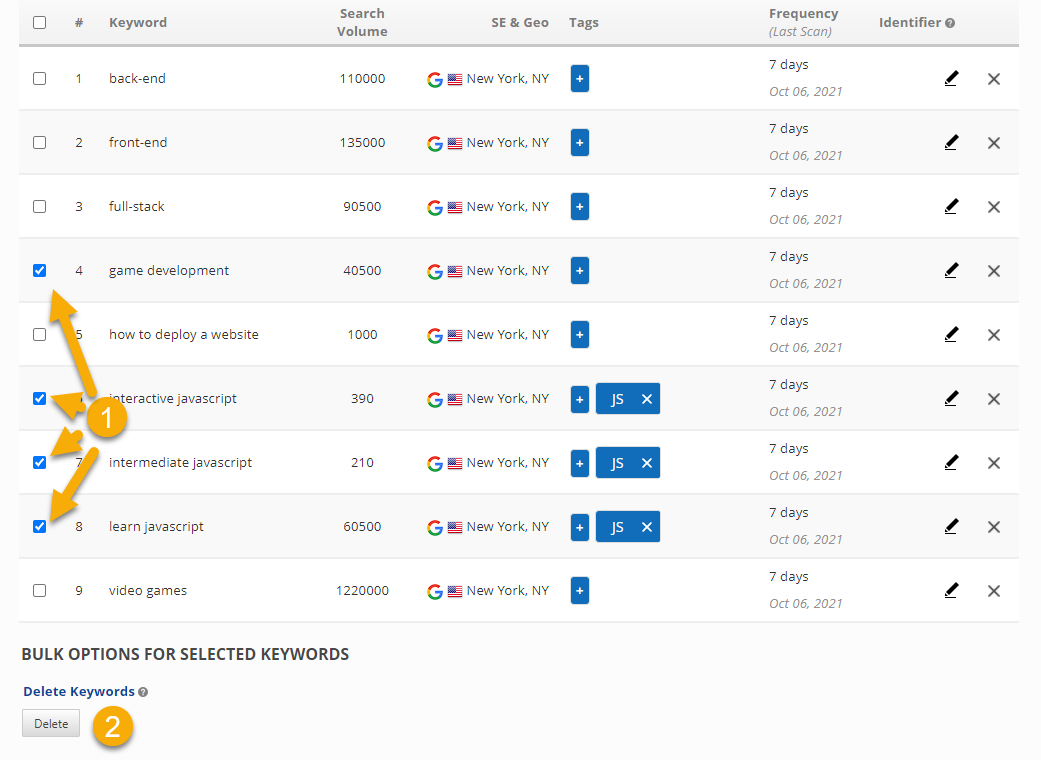Check the video games row checkbox
Viewport: 1041px width, 760px height.
[x=39, y=590]
